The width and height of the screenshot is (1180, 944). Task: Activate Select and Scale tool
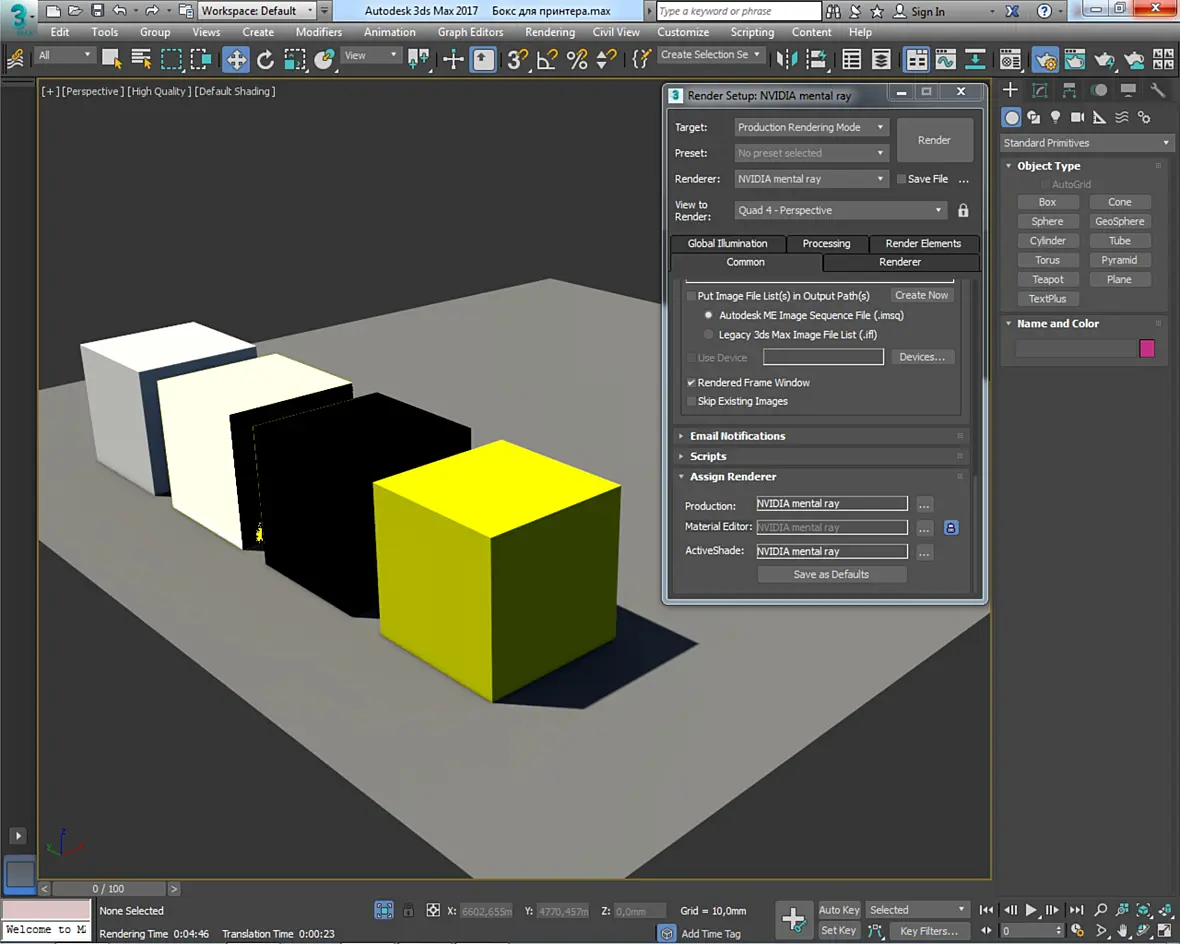tap(295, 59)
